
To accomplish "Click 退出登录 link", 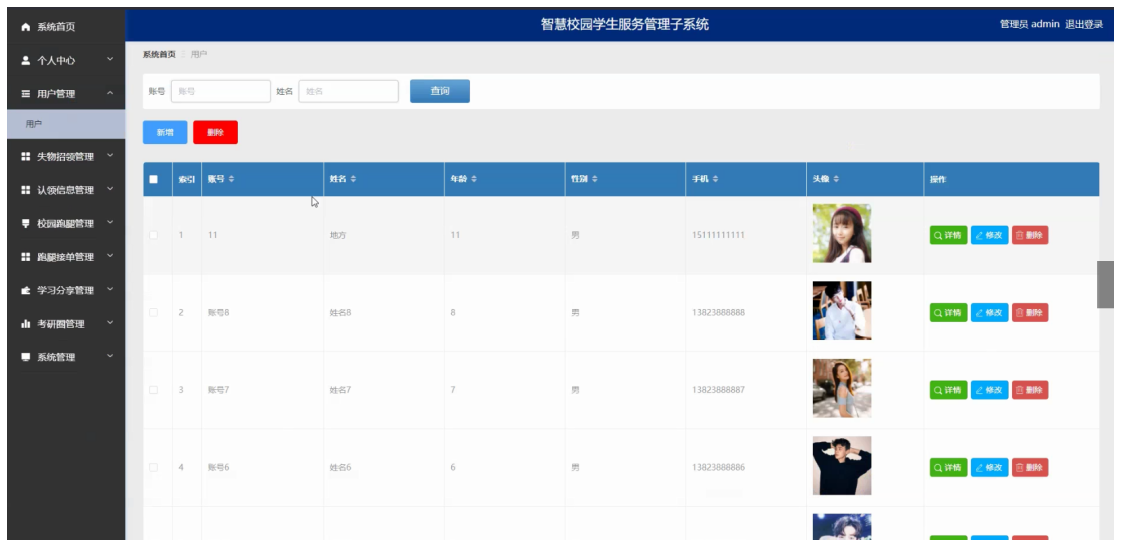I will point(1084,24).
